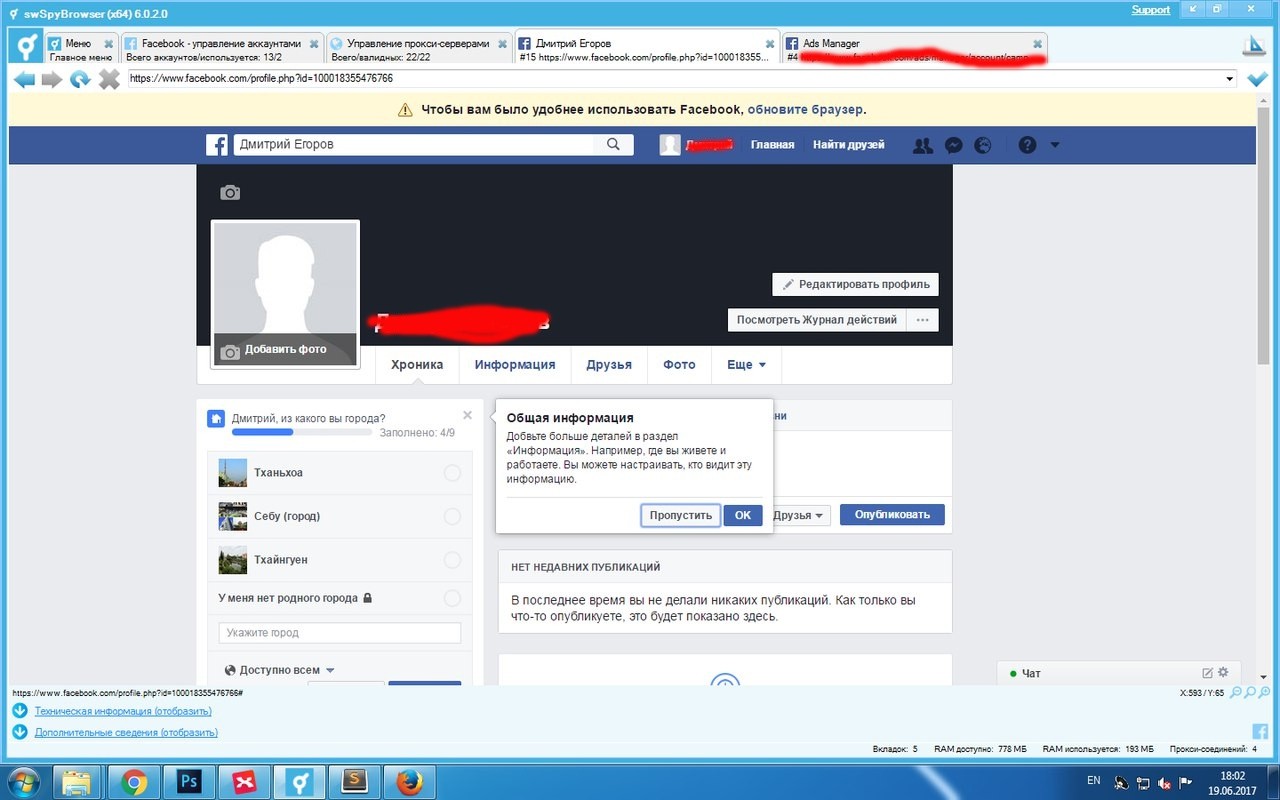Click Посмотреть Журнал действий button
The height and width of the screenshot is (800, 1280).
coord(817,320)
